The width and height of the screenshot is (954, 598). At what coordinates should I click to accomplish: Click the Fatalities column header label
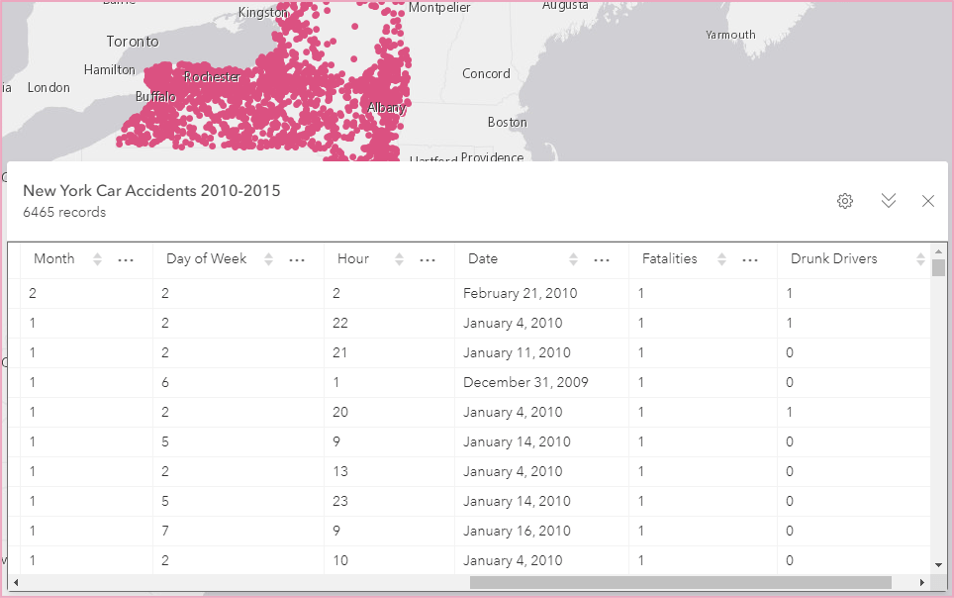tap(669, 259)
